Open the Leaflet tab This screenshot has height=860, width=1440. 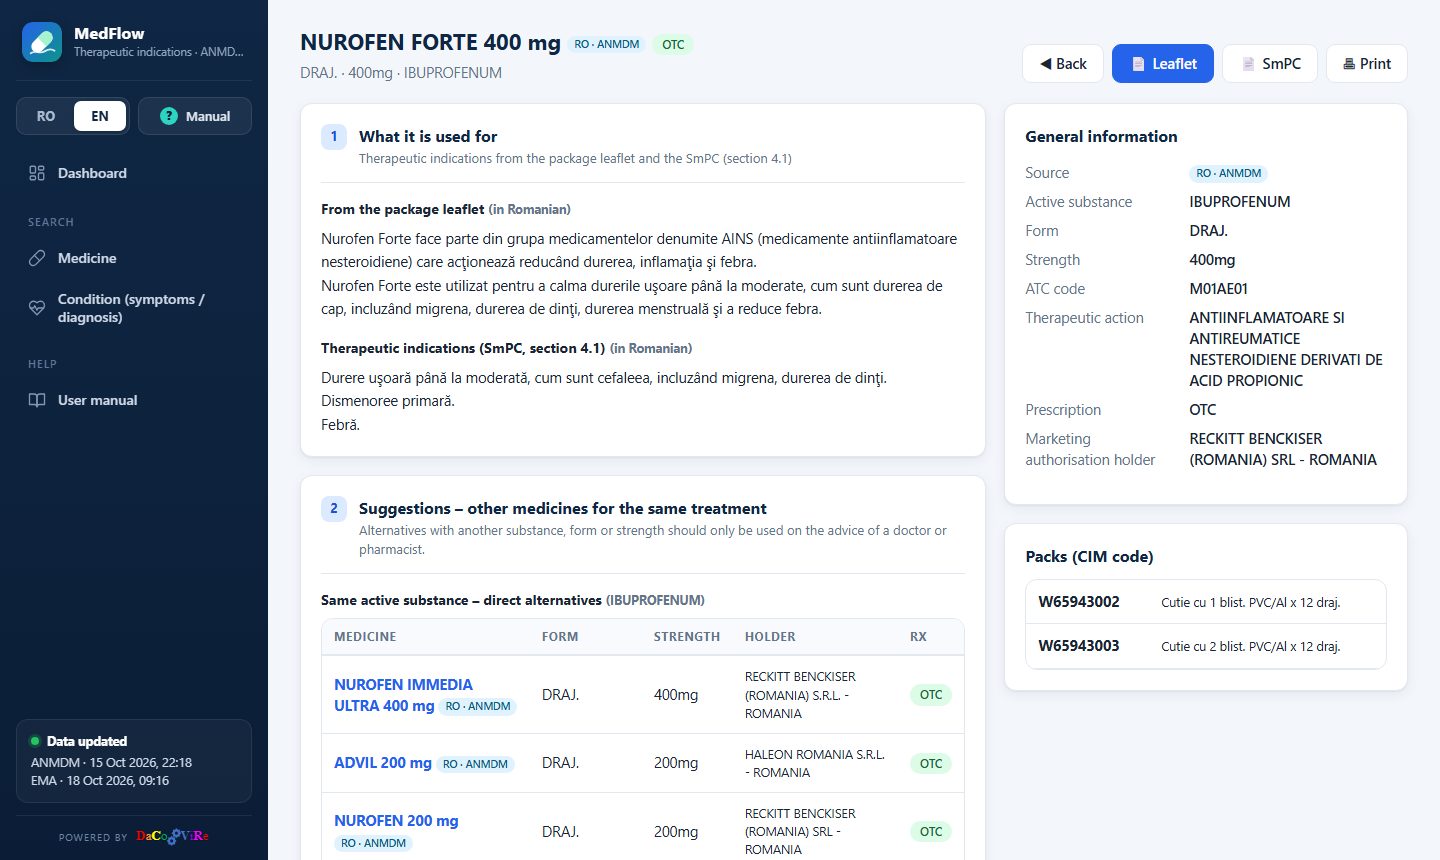1163,64
